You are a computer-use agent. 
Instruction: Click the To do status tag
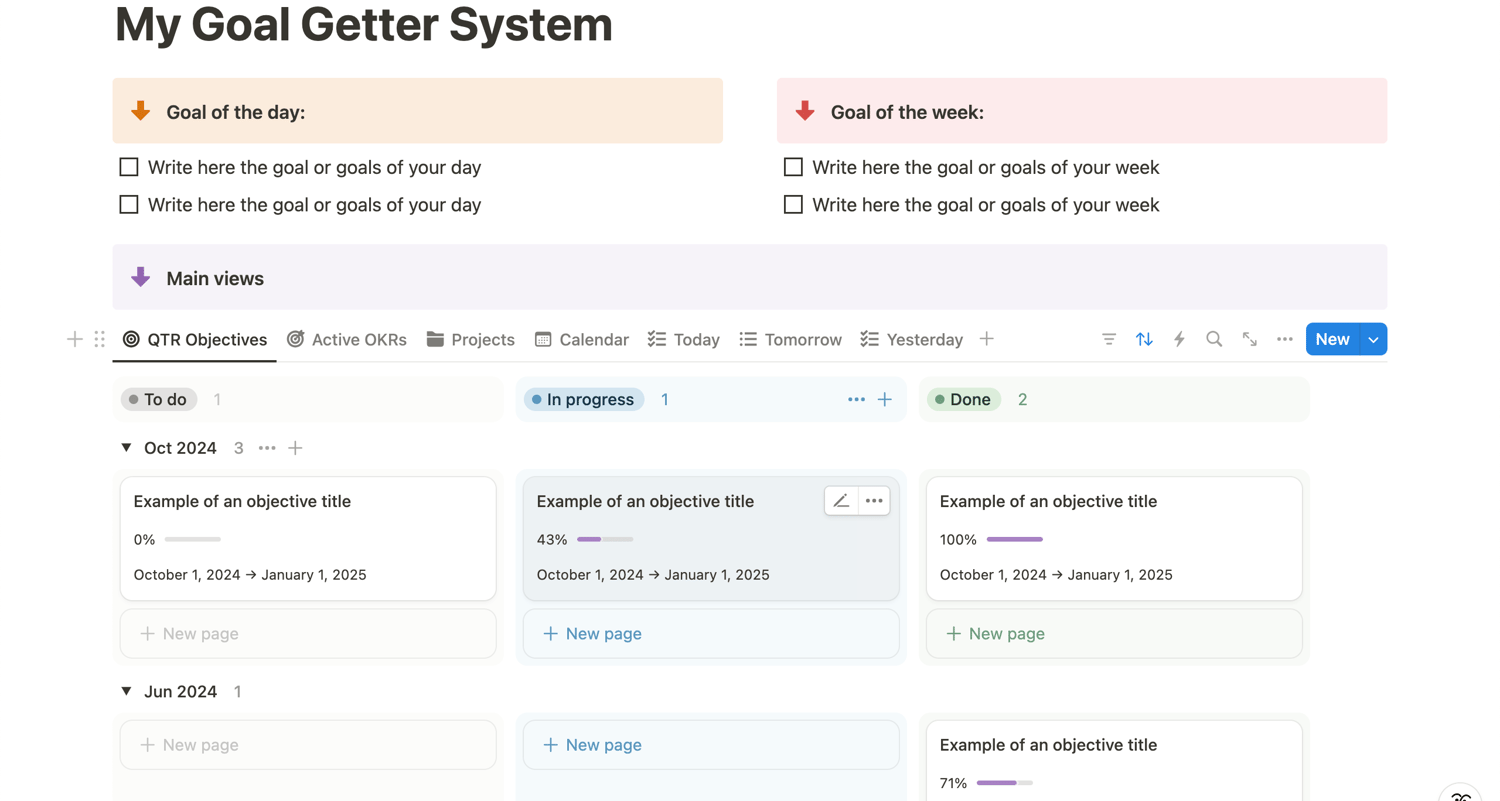[159, 399]
